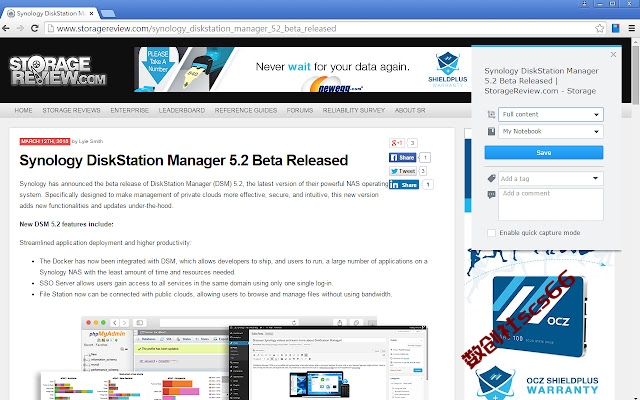The width and height of the screenshot is (640, 400).
Task: Open the ABOUT SR menu item
Action: [410, 110]
